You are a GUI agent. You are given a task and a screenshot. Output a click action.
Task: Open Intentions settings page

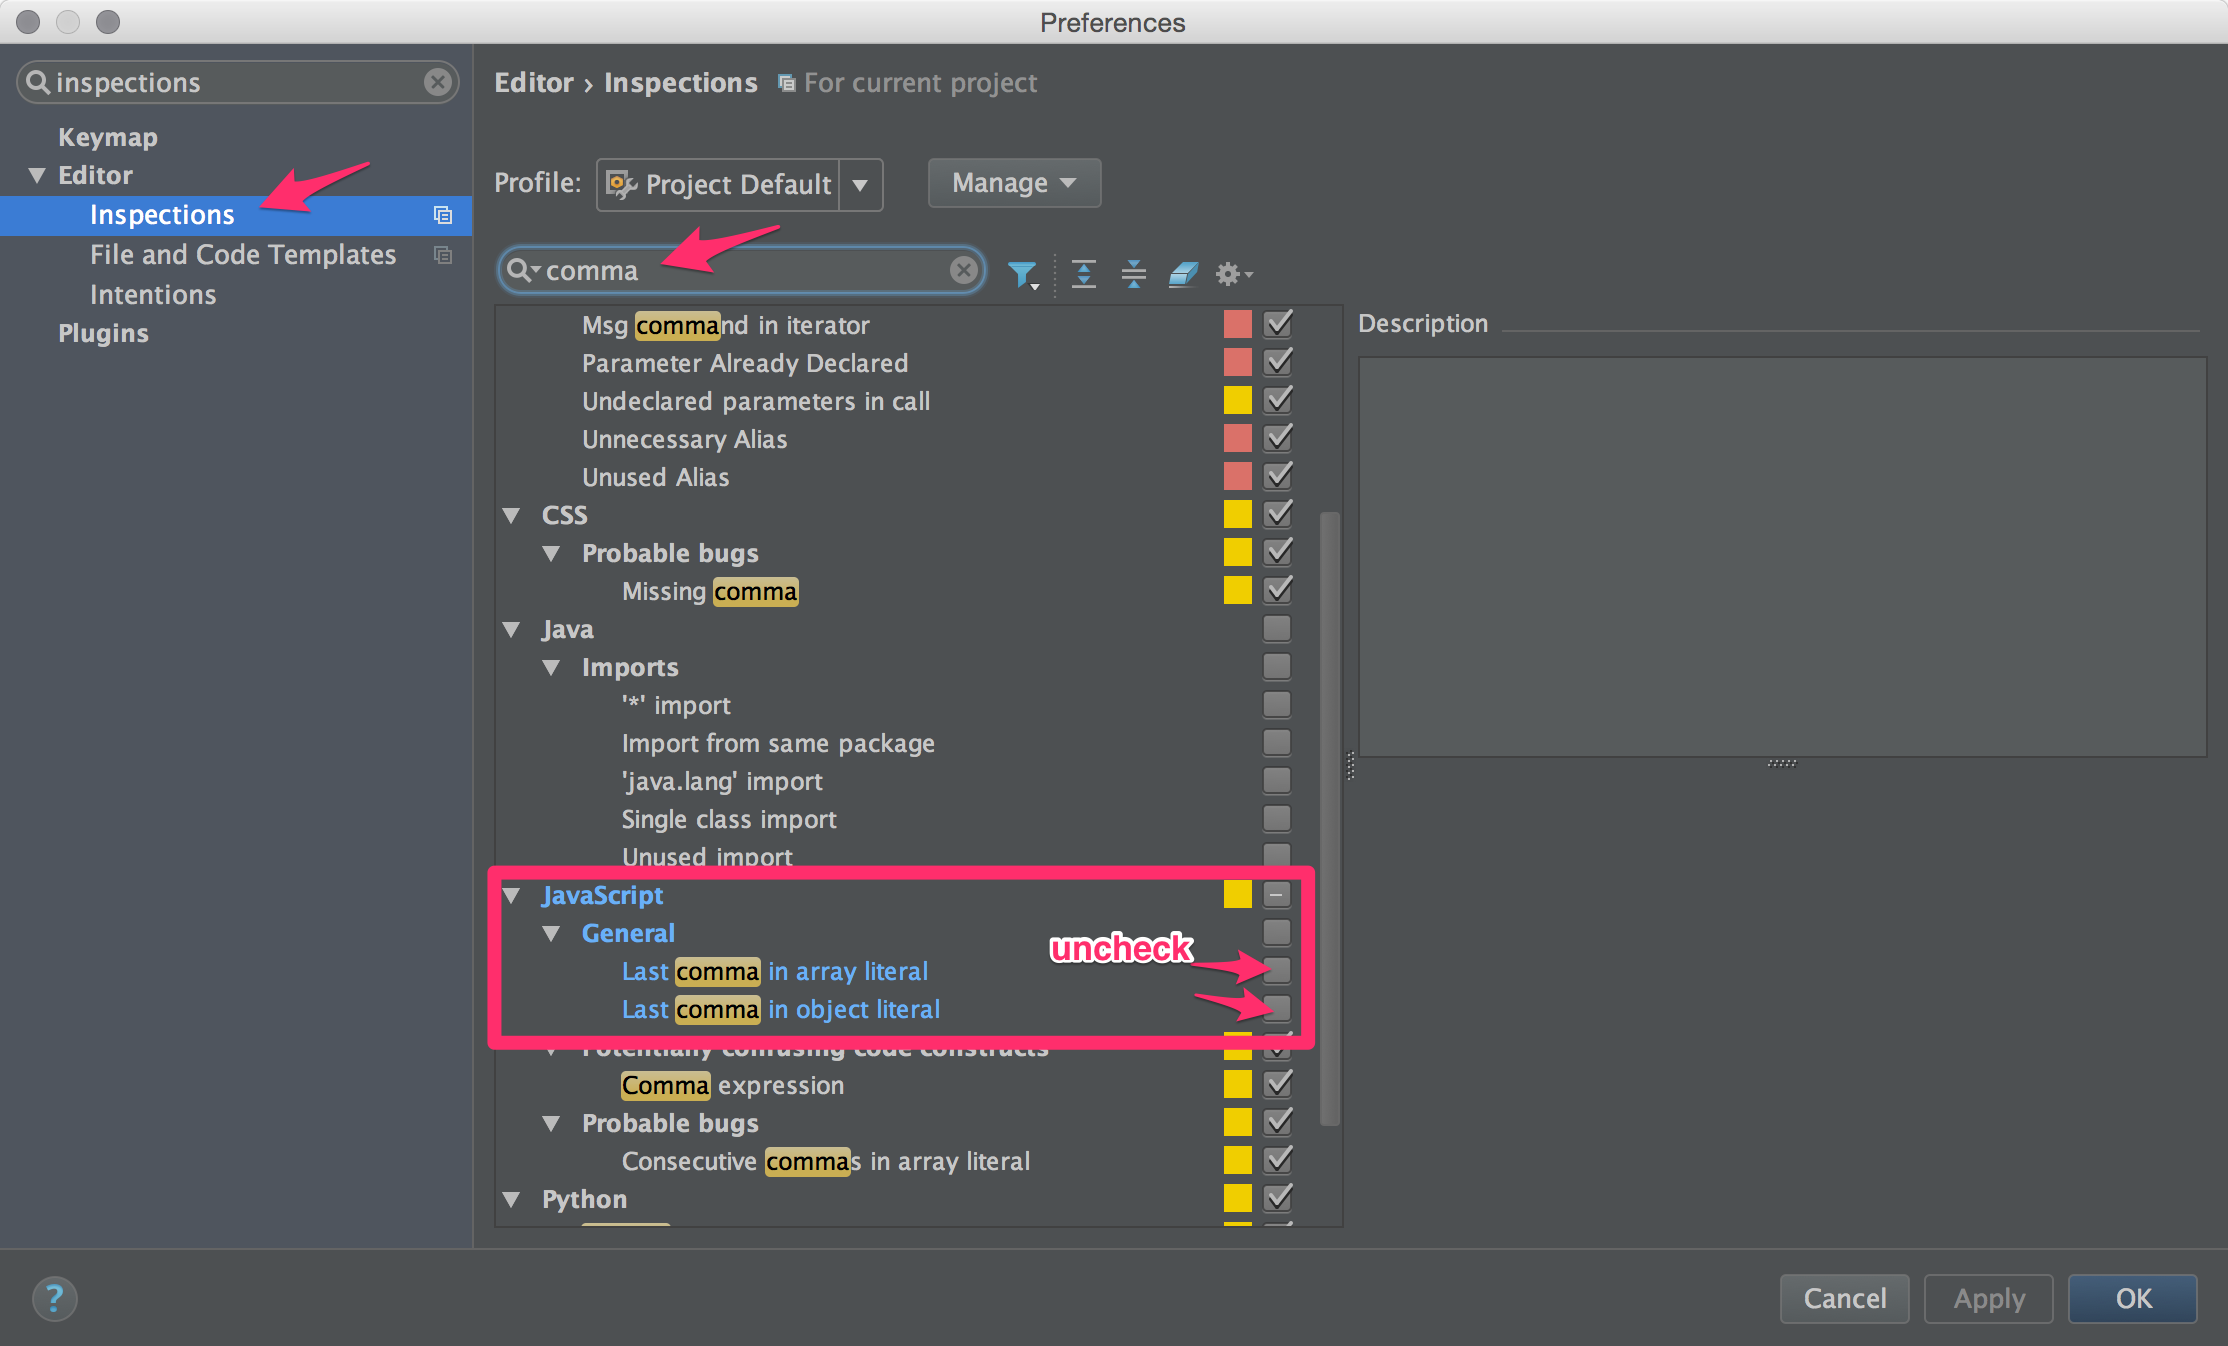(153, 295)
